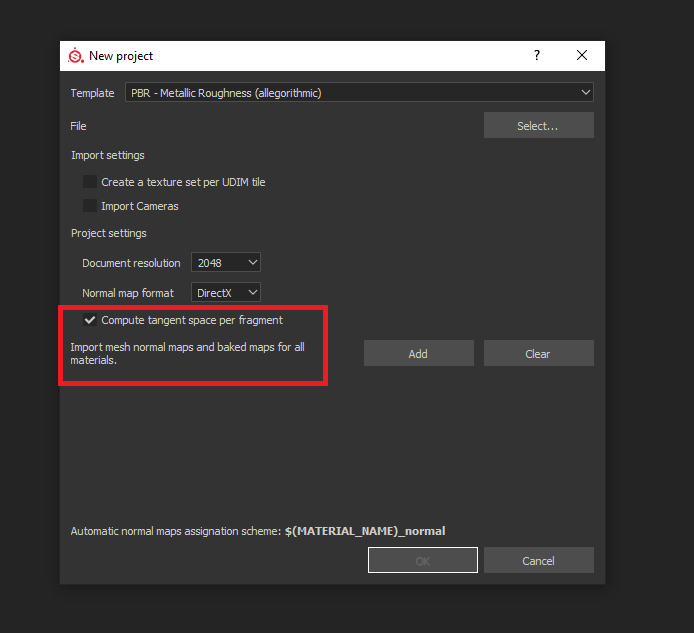The width and height of the screenshot is (694, 633).
Task: Click the help question mark button
Action: pos(537,55)
